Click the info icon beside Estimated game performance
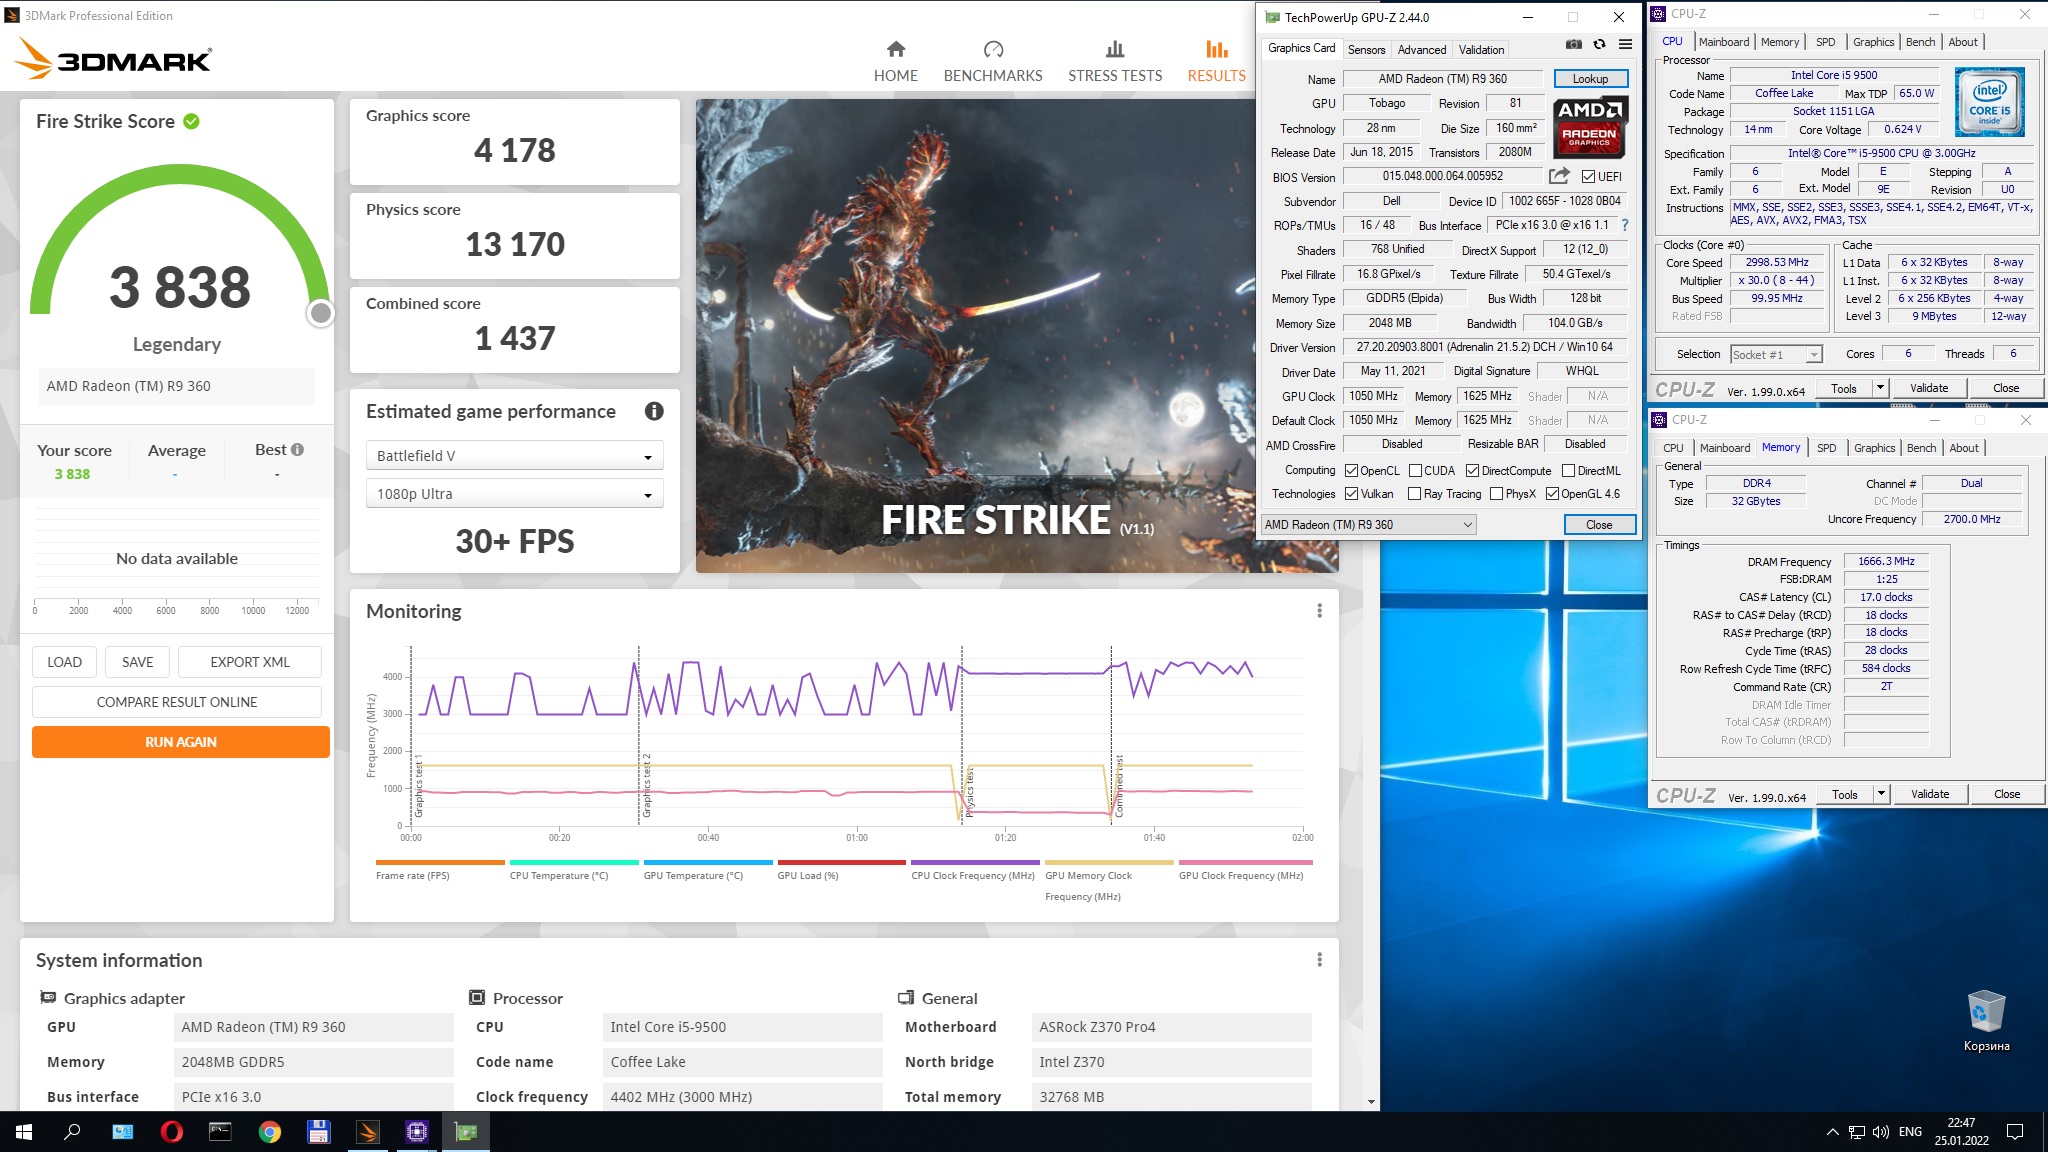 (x=654, y=411)
